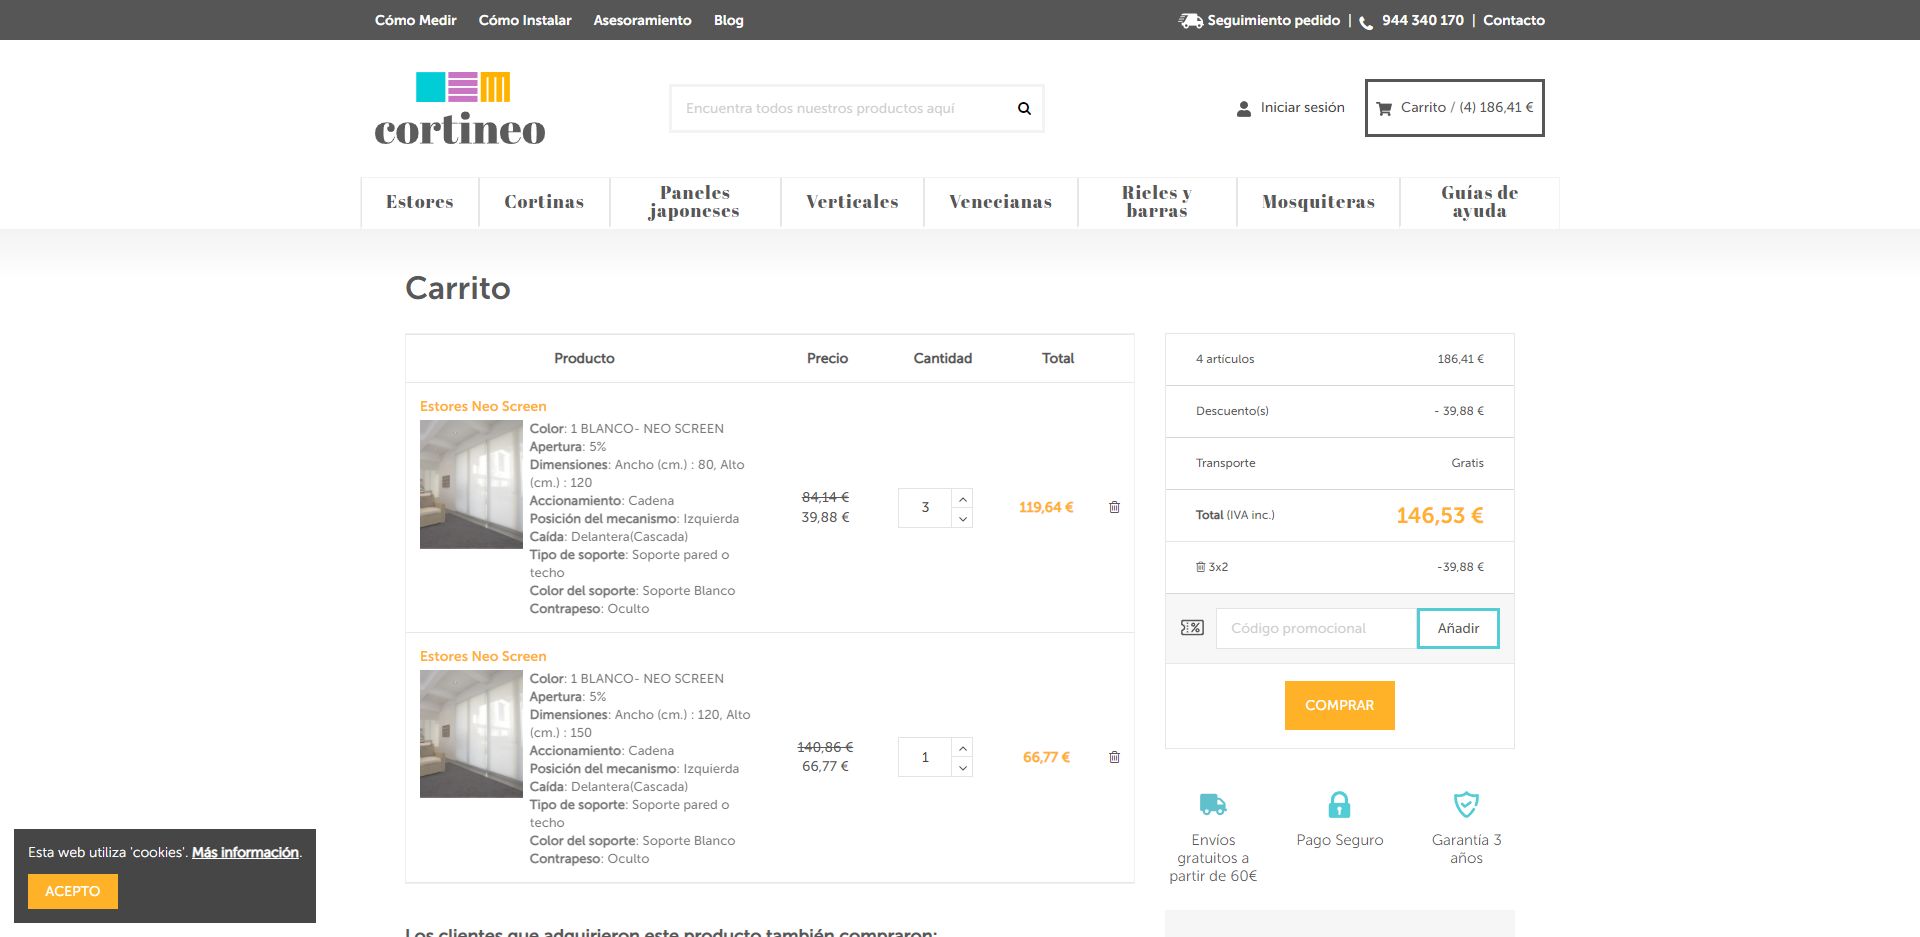The width and height of the screenshot is (1920, 937).
Task: Delete first Estores Neo Screen item
Action: 1114,507
